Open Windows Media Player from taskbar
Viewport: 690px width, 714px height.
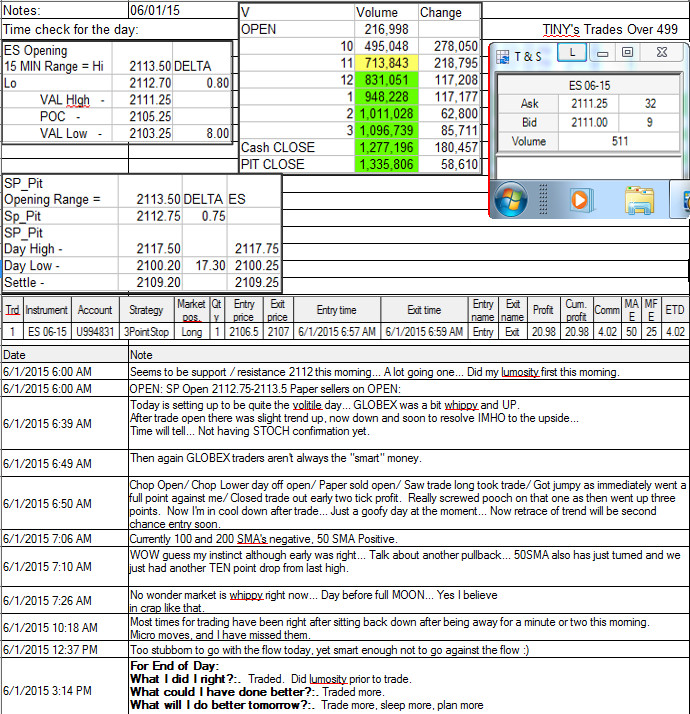point(580,200)
